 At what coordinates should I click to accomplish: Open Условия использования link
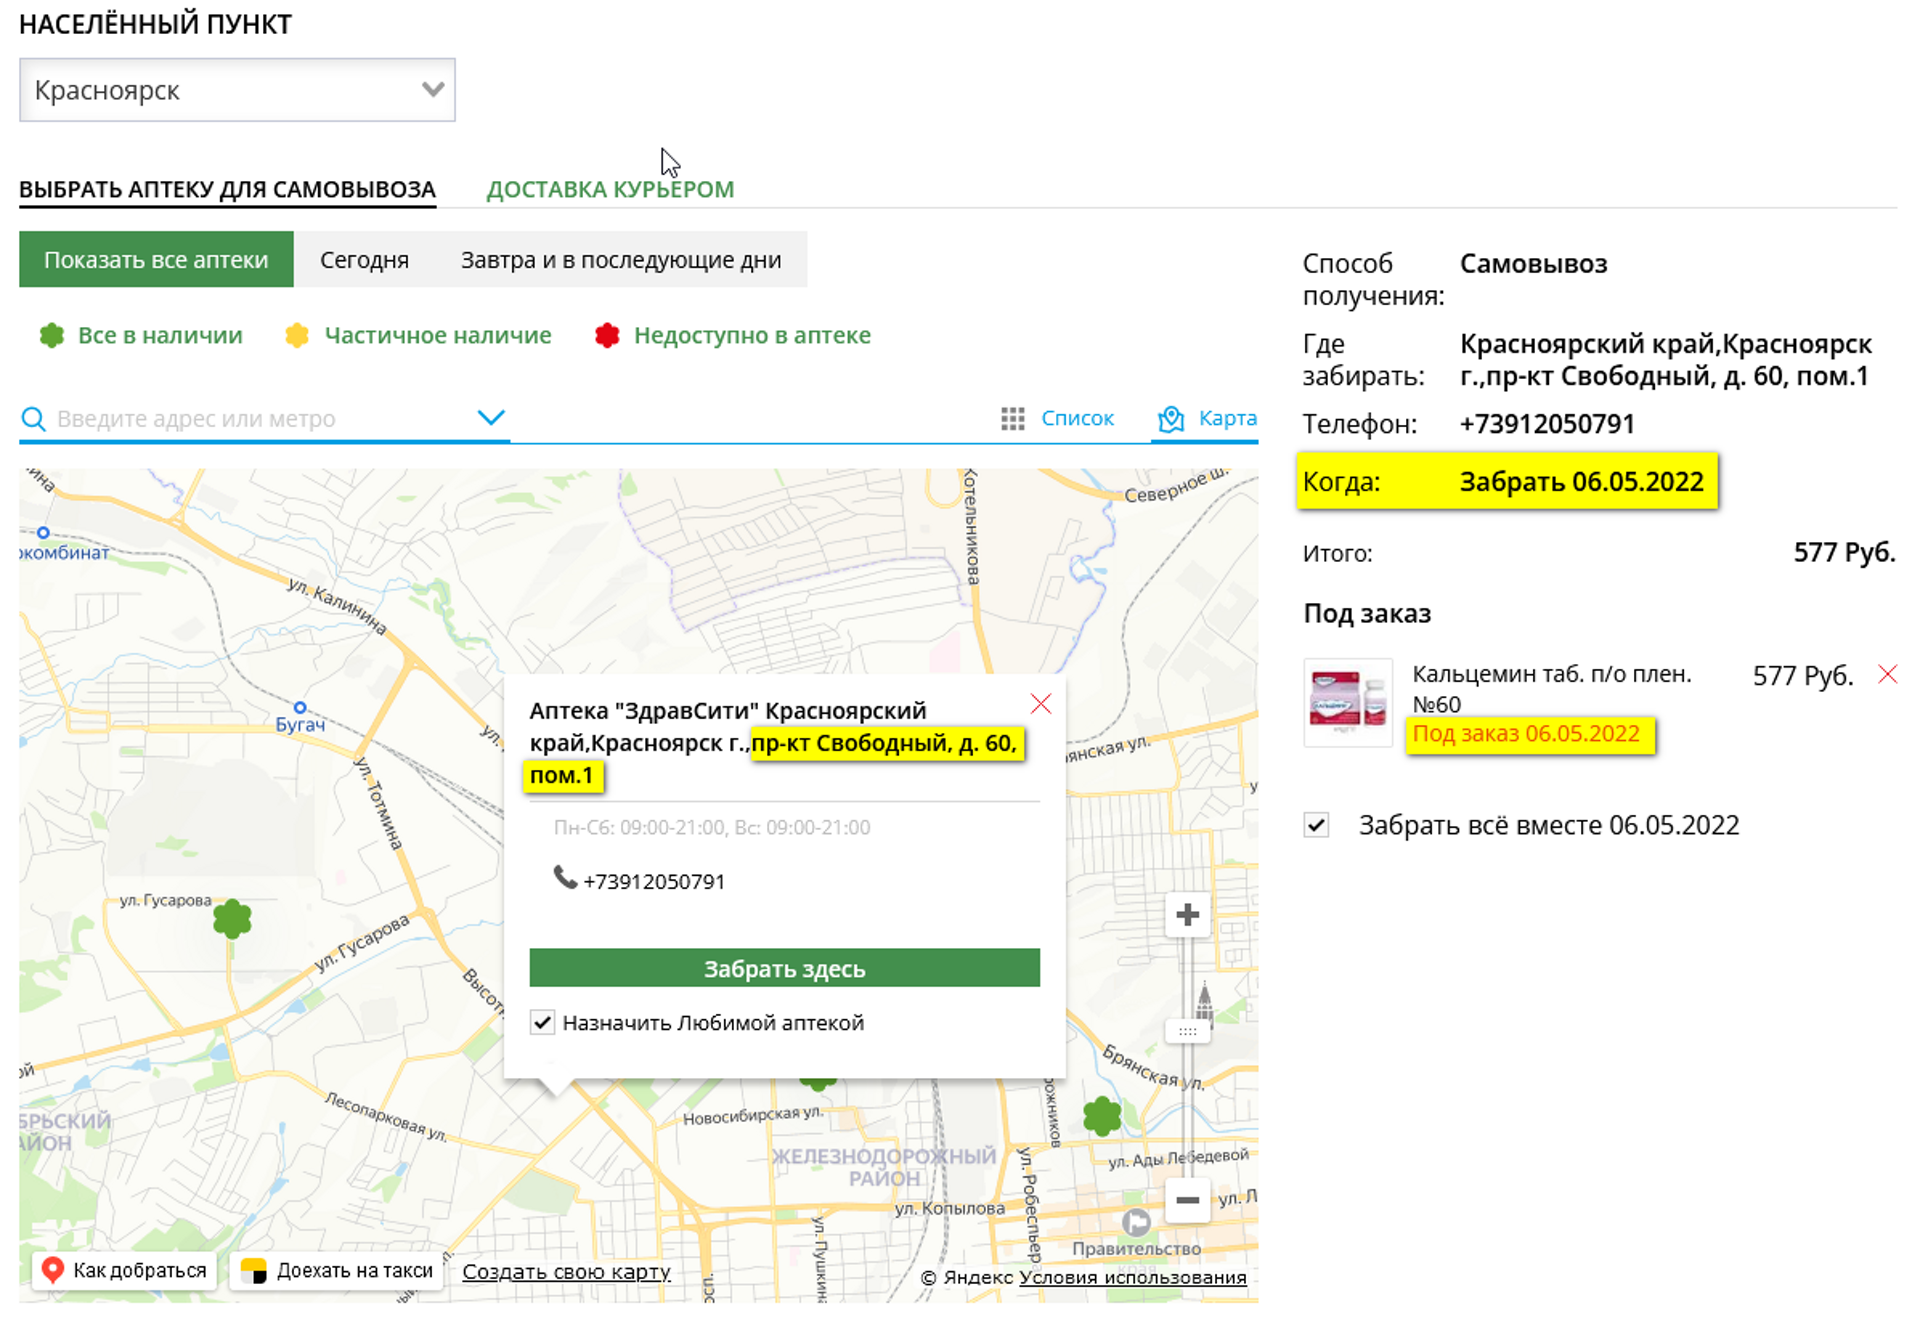pyautogui.click(x=1132, y=1277)
